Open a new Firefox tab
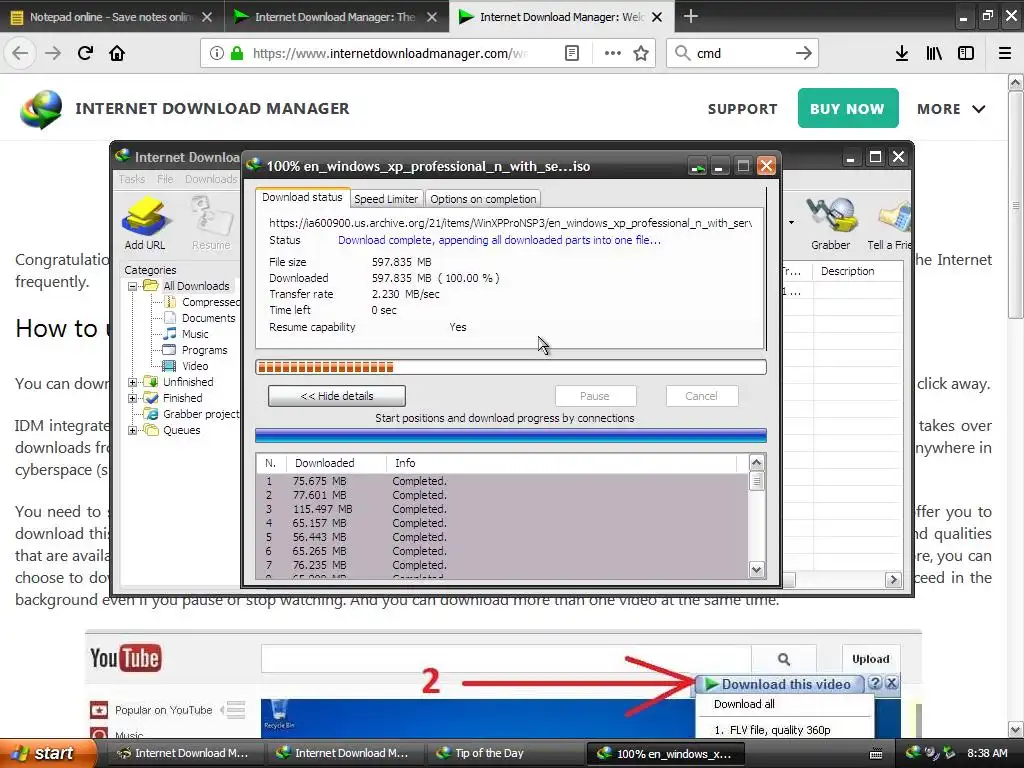Viewport: 1024px width, 768px height. click(690, 16)
